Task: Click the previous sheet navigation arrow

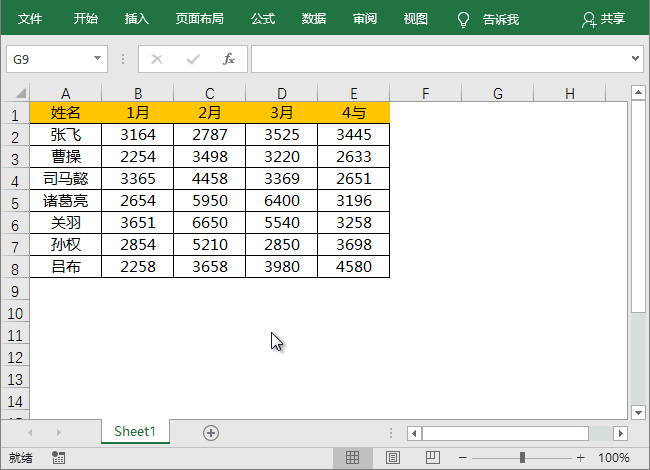Action: (30, 433)
